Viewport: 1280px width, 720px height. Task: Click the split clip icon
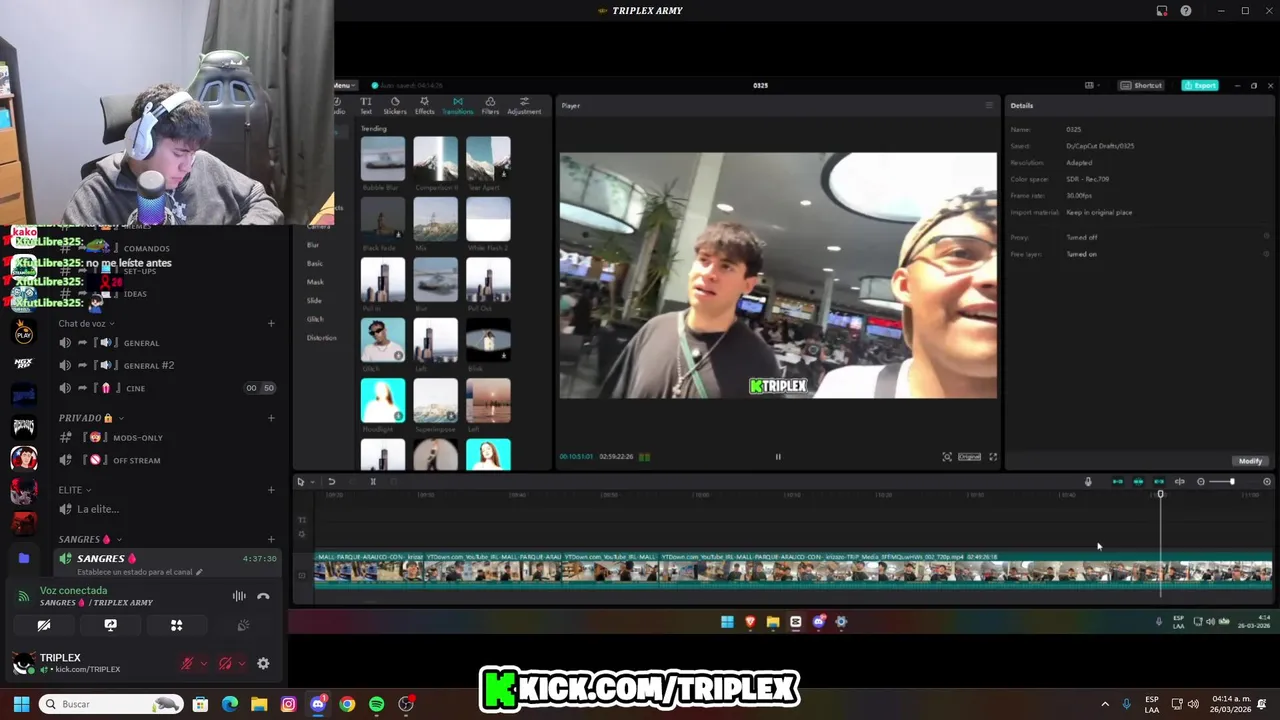click(373, 482)
